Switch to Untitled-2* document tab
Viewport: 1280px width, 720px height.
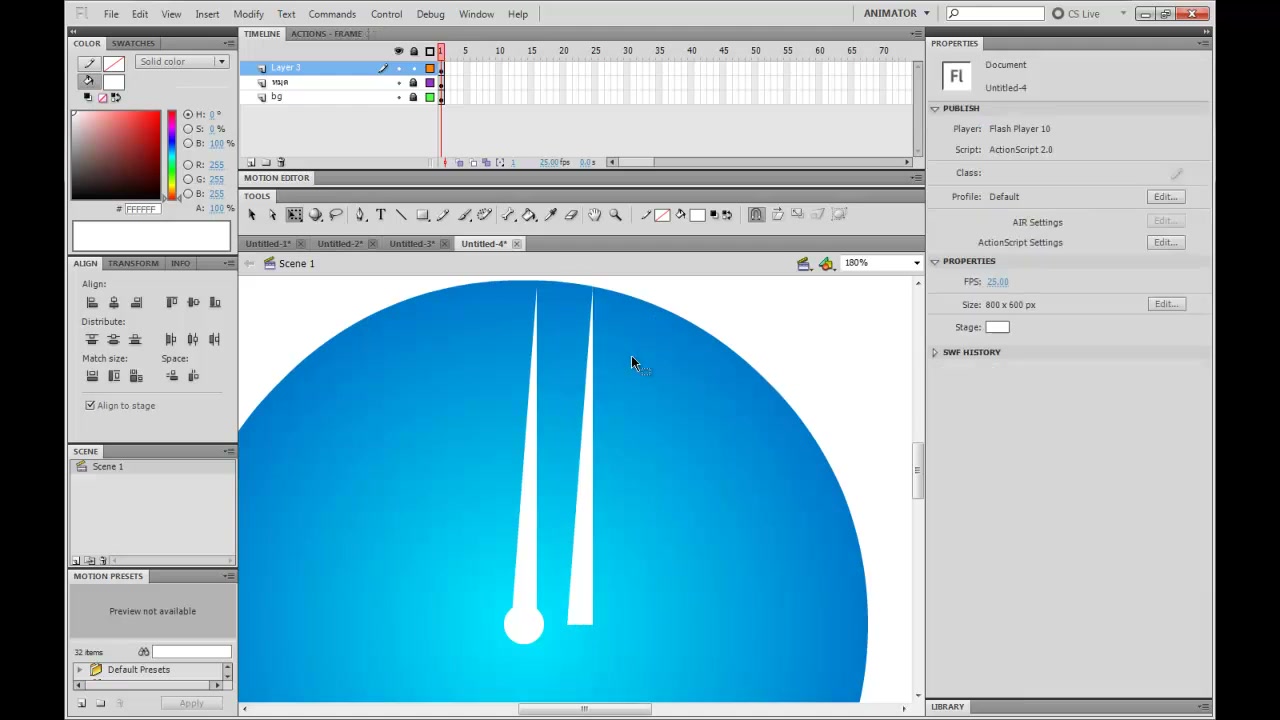click(340, 244)
